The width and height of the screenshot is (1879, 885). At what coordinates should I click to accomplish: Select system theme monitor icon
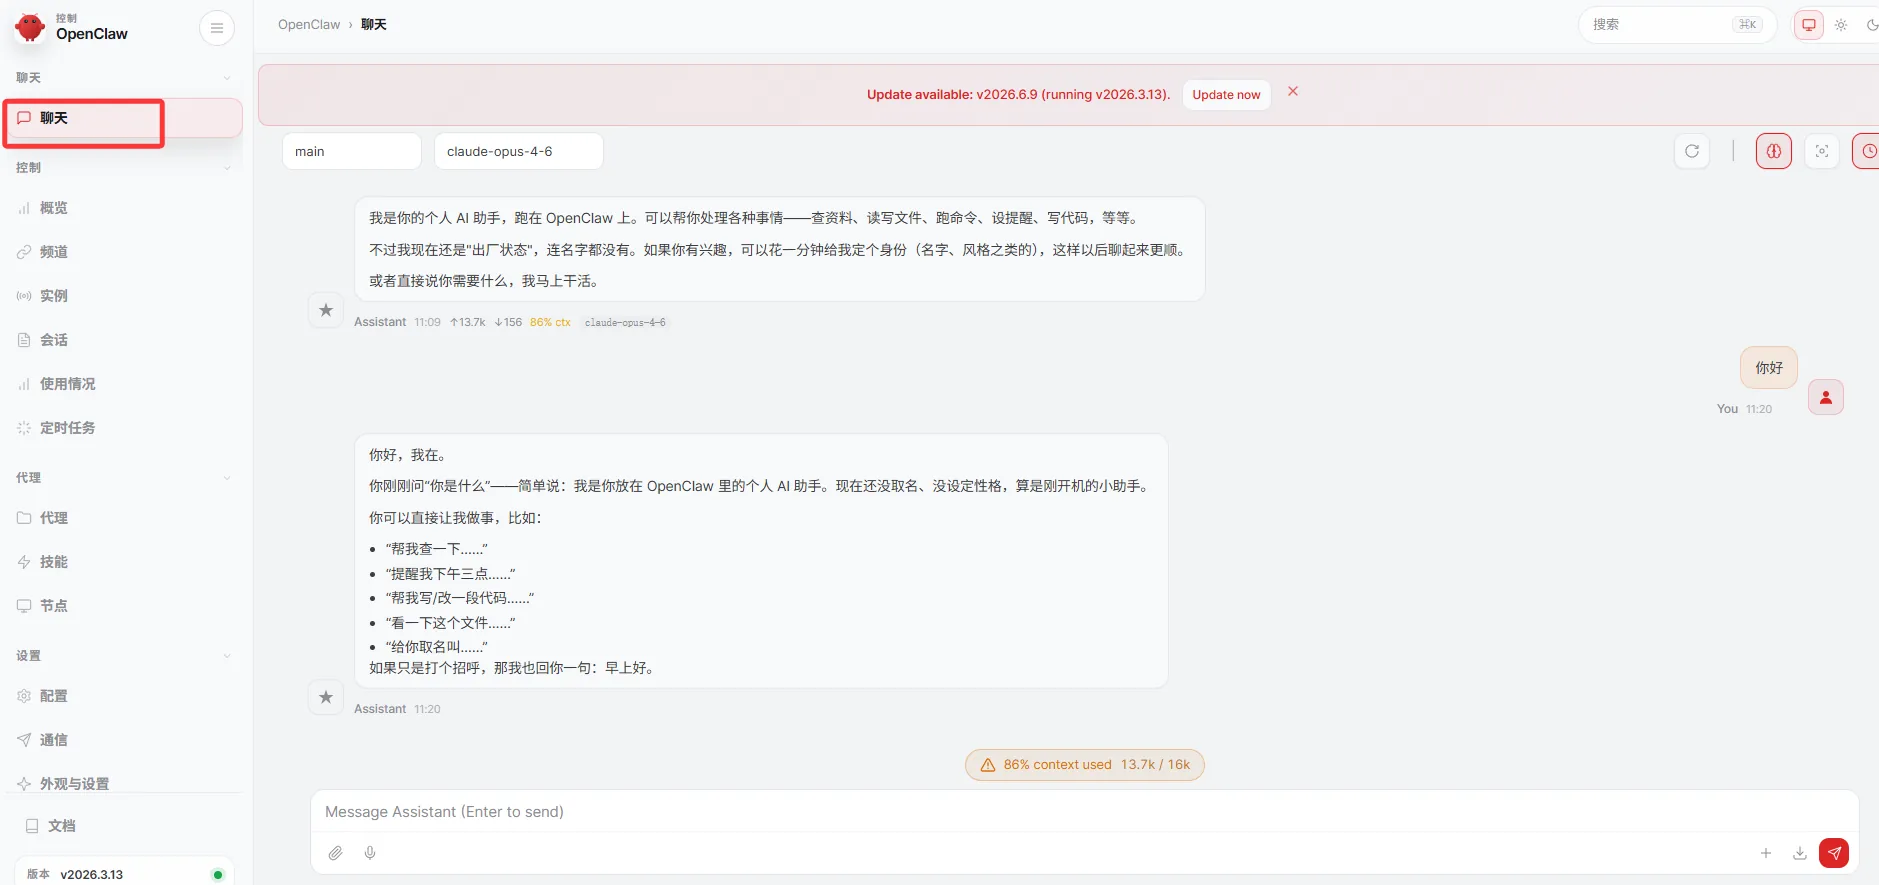click(1809, 25)
